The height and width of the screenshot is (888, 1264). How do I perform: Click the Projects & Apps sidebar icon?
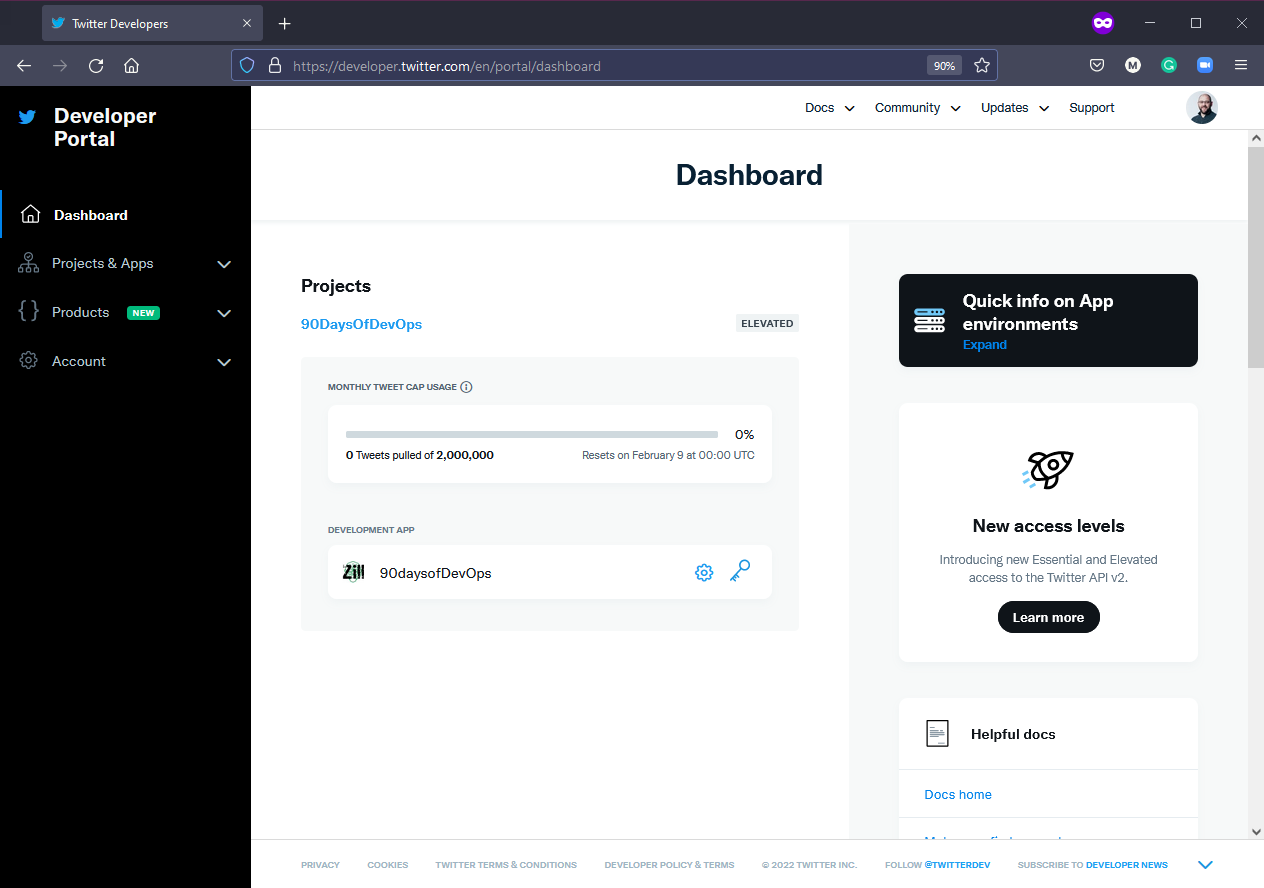tap(28, 263)
